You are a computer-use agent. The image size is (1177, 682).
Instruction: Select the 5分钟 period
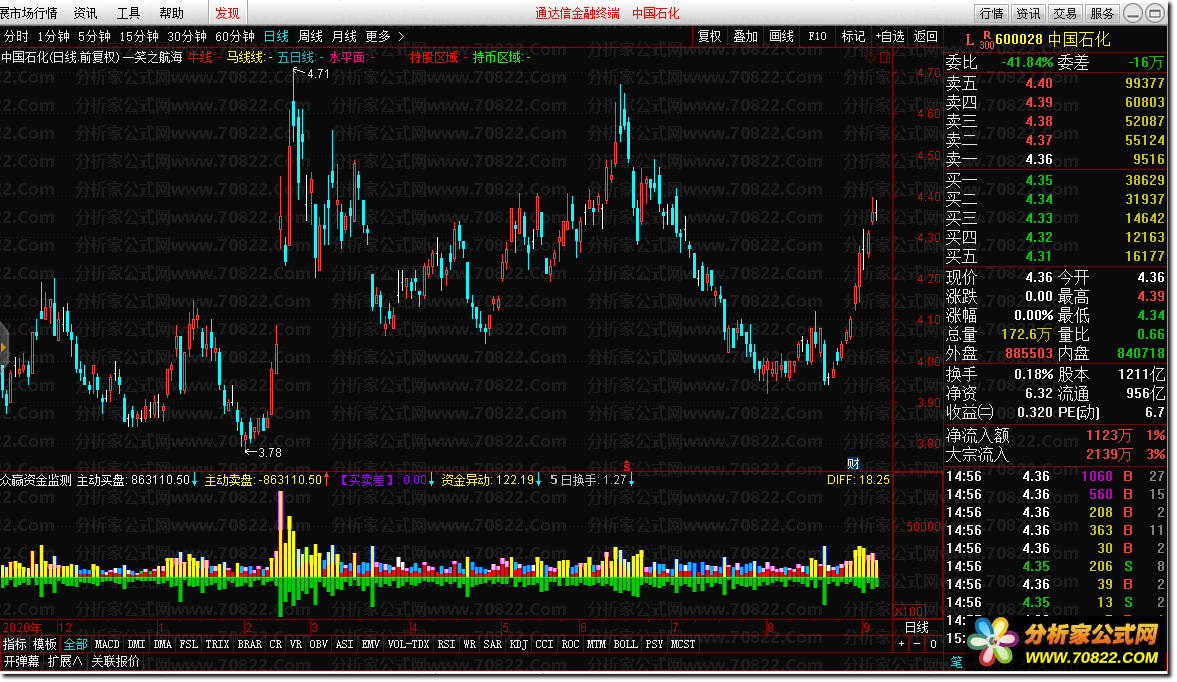94,36
